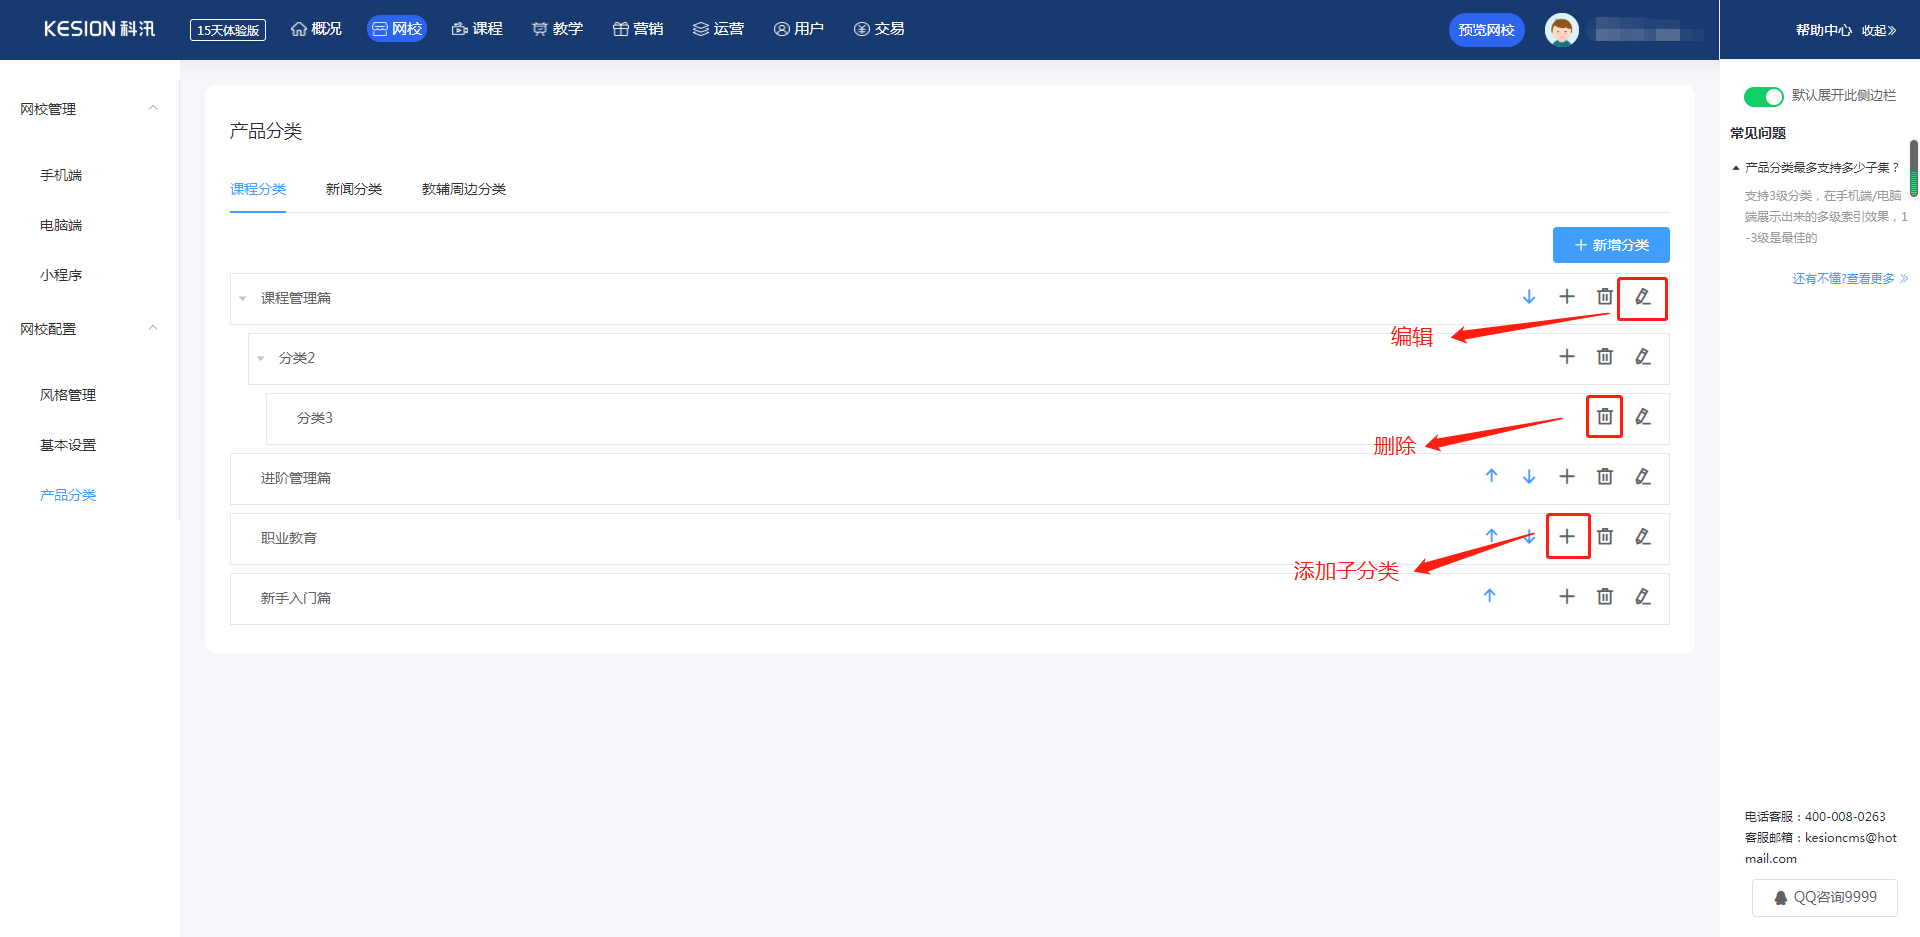Viewport: 1920px width, 937px height.
Task: Add subcategory to 职业教育
Action: pos(1567,537)
